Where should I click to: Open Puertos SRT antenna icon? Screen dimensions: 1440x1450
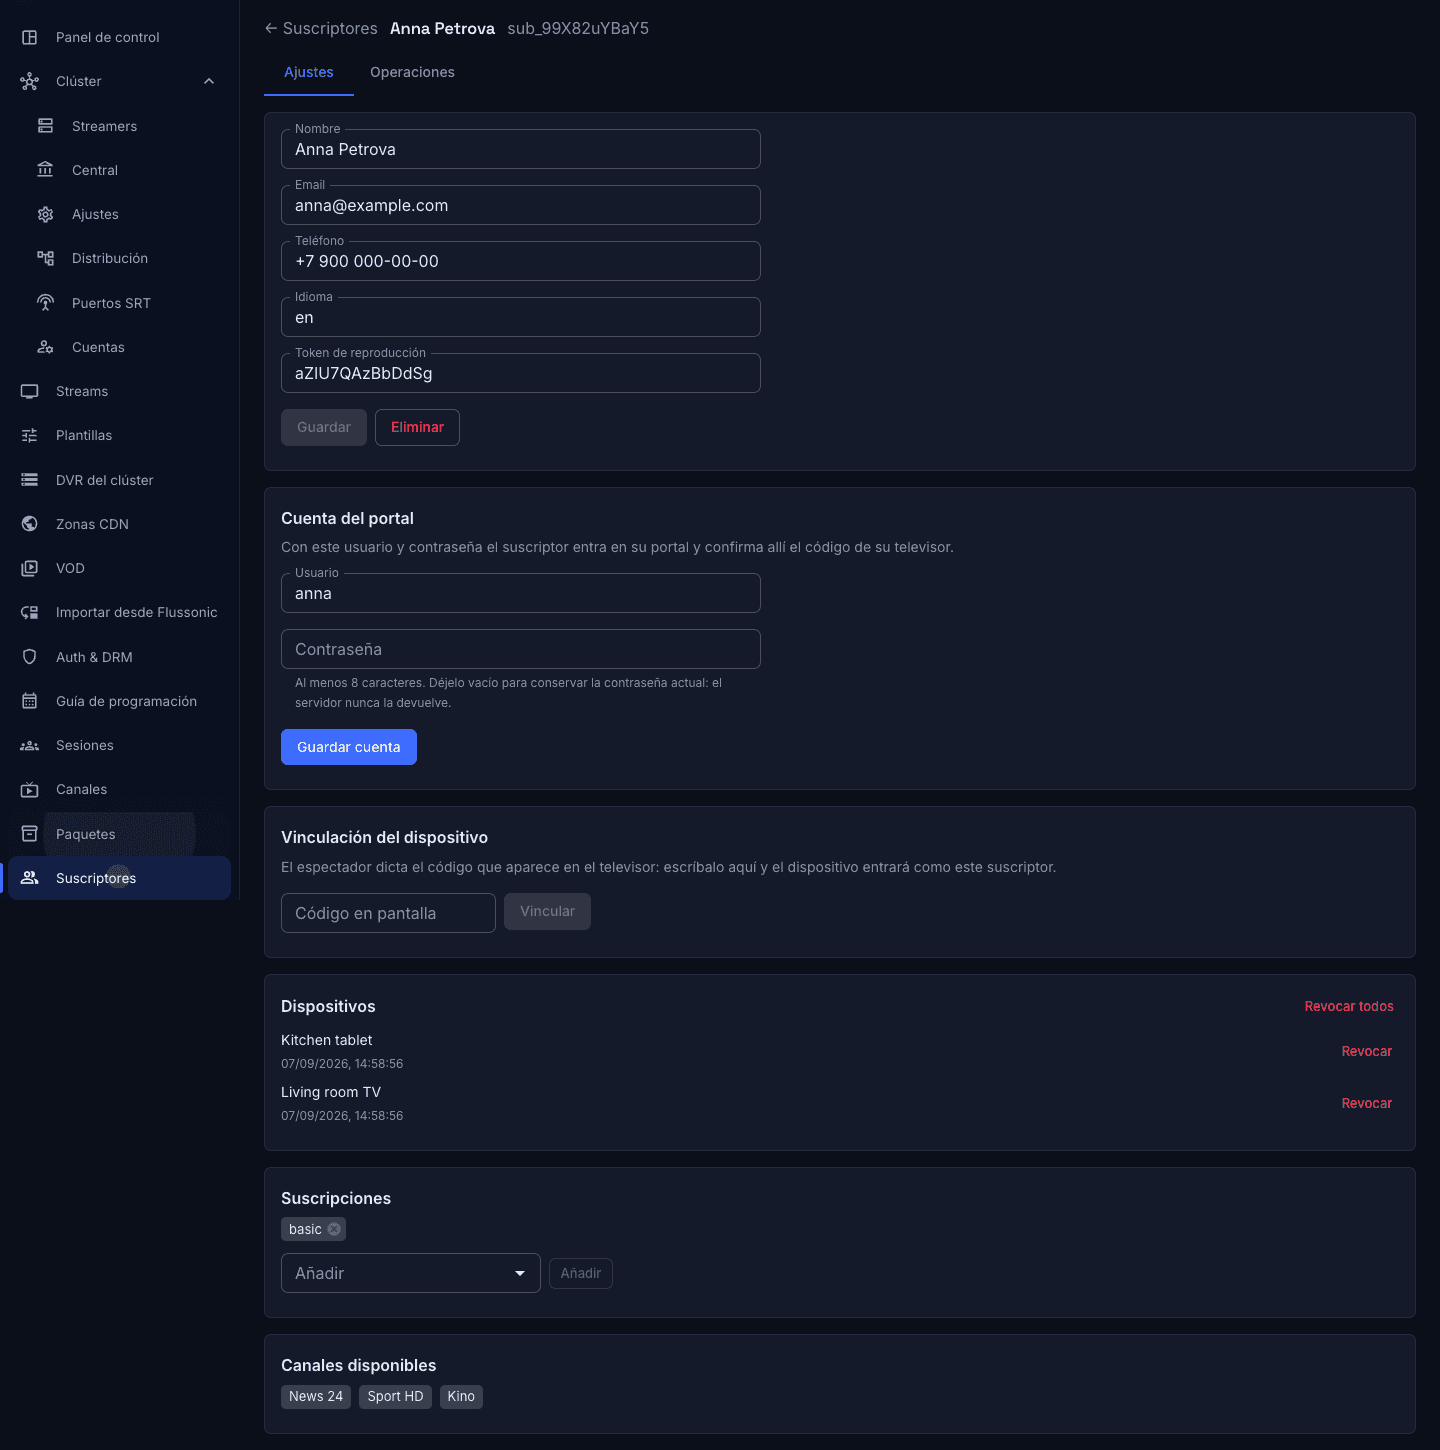point(45,303)
